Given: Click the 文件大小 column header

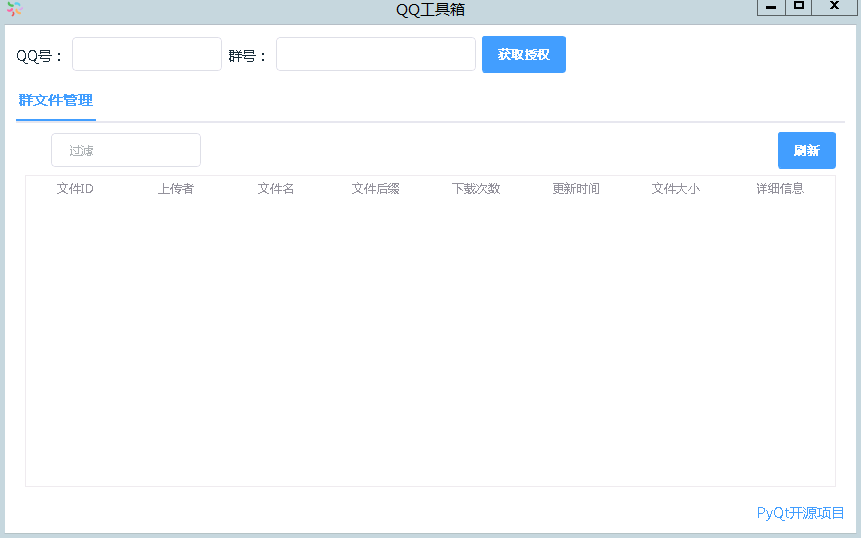Looking at the screenshot, I should pyautogui.click(x=675, y=189).
